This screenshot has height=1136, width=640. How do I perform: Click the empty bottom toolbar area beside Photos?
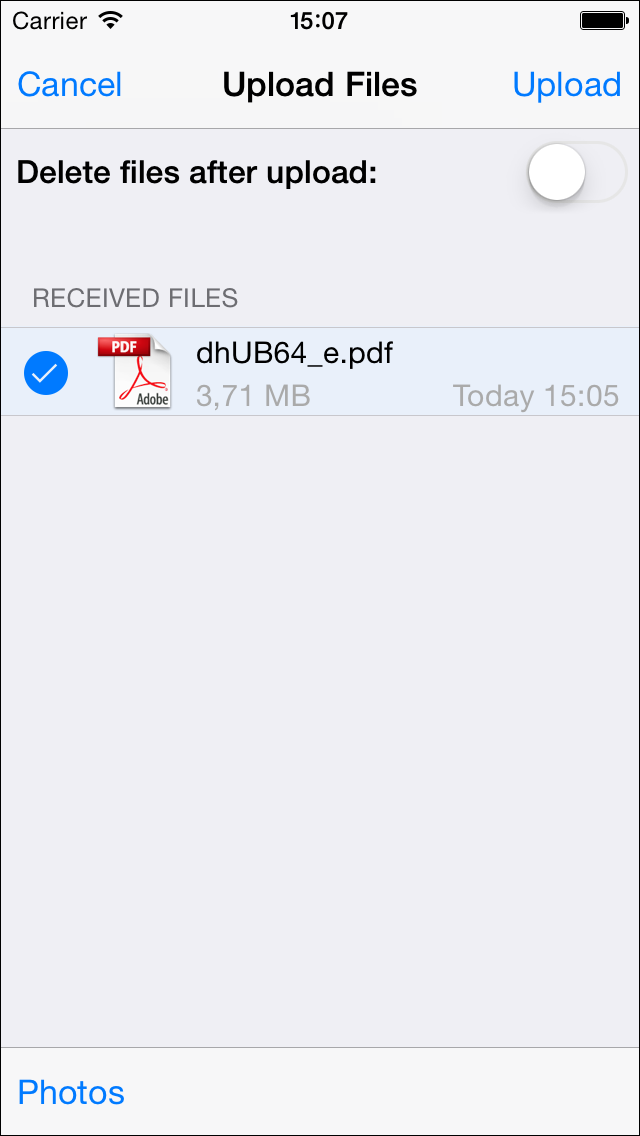click(382, 1092)
